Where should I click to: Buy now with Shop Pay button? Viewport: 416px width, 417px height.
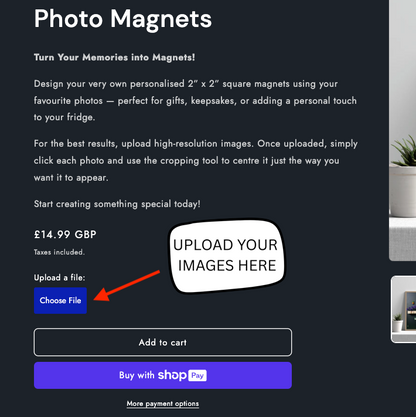click(163, 375)
